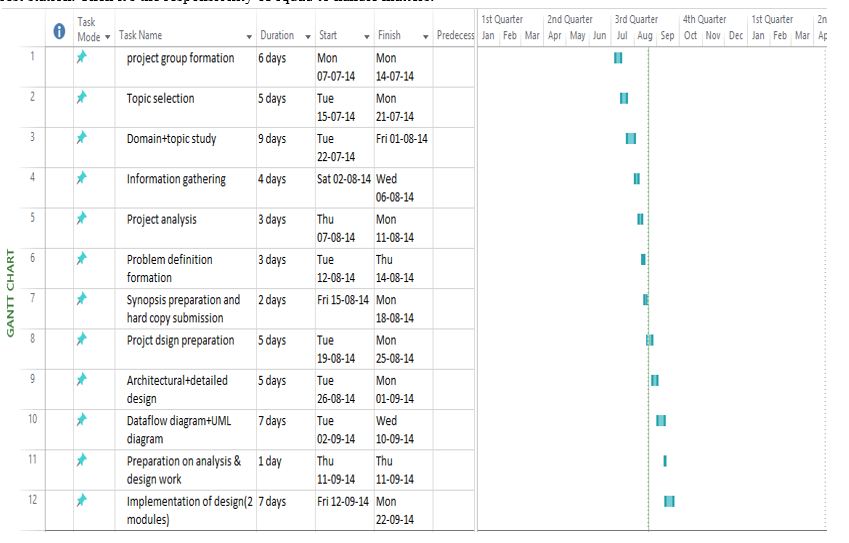Click task name 'project group formation'
849x543 pixels.
tap(180, 58)
